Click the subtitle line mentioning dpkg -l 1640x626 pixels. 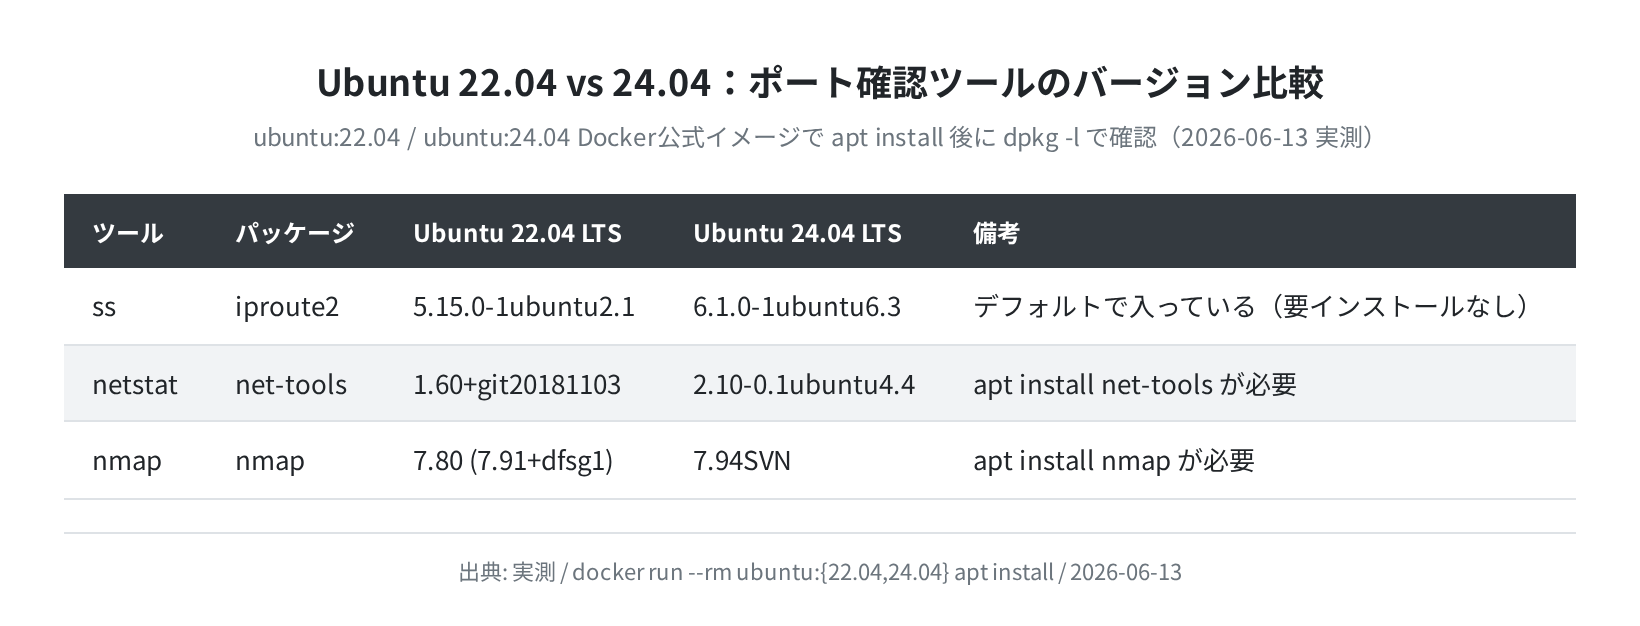820,137
